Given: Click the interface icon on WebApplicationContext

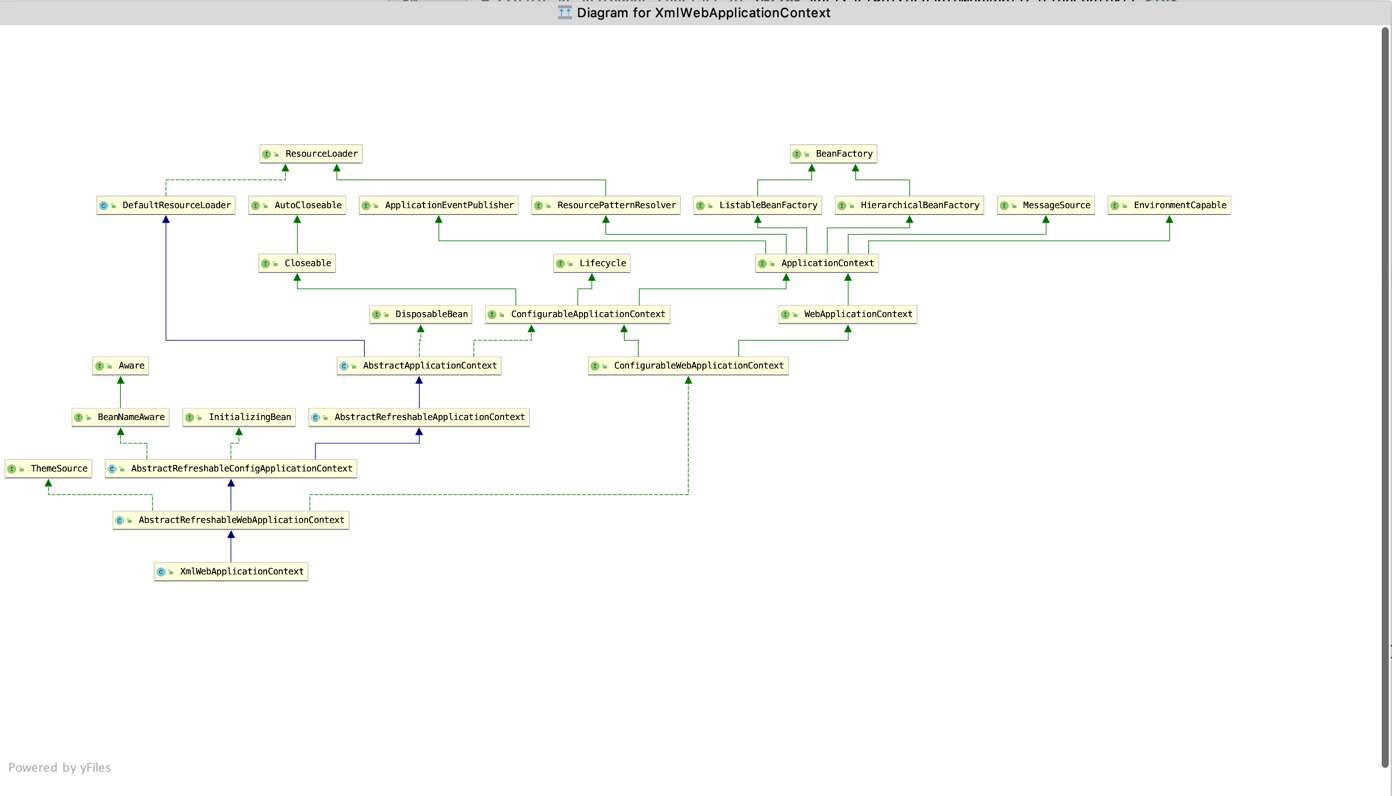Looking at the screenshot, I should point(786,315).
